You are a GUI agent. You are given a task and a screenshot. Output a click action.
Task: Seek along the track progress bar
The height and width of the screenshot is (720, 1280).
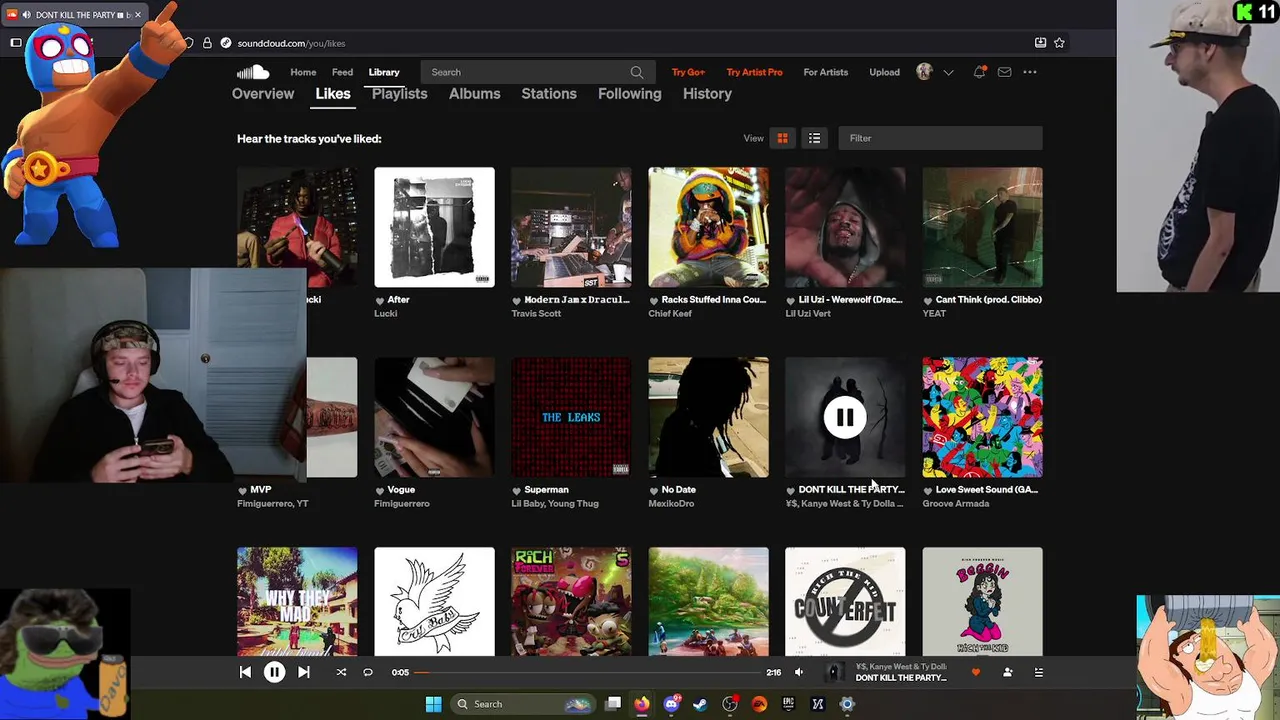[587, 673]
